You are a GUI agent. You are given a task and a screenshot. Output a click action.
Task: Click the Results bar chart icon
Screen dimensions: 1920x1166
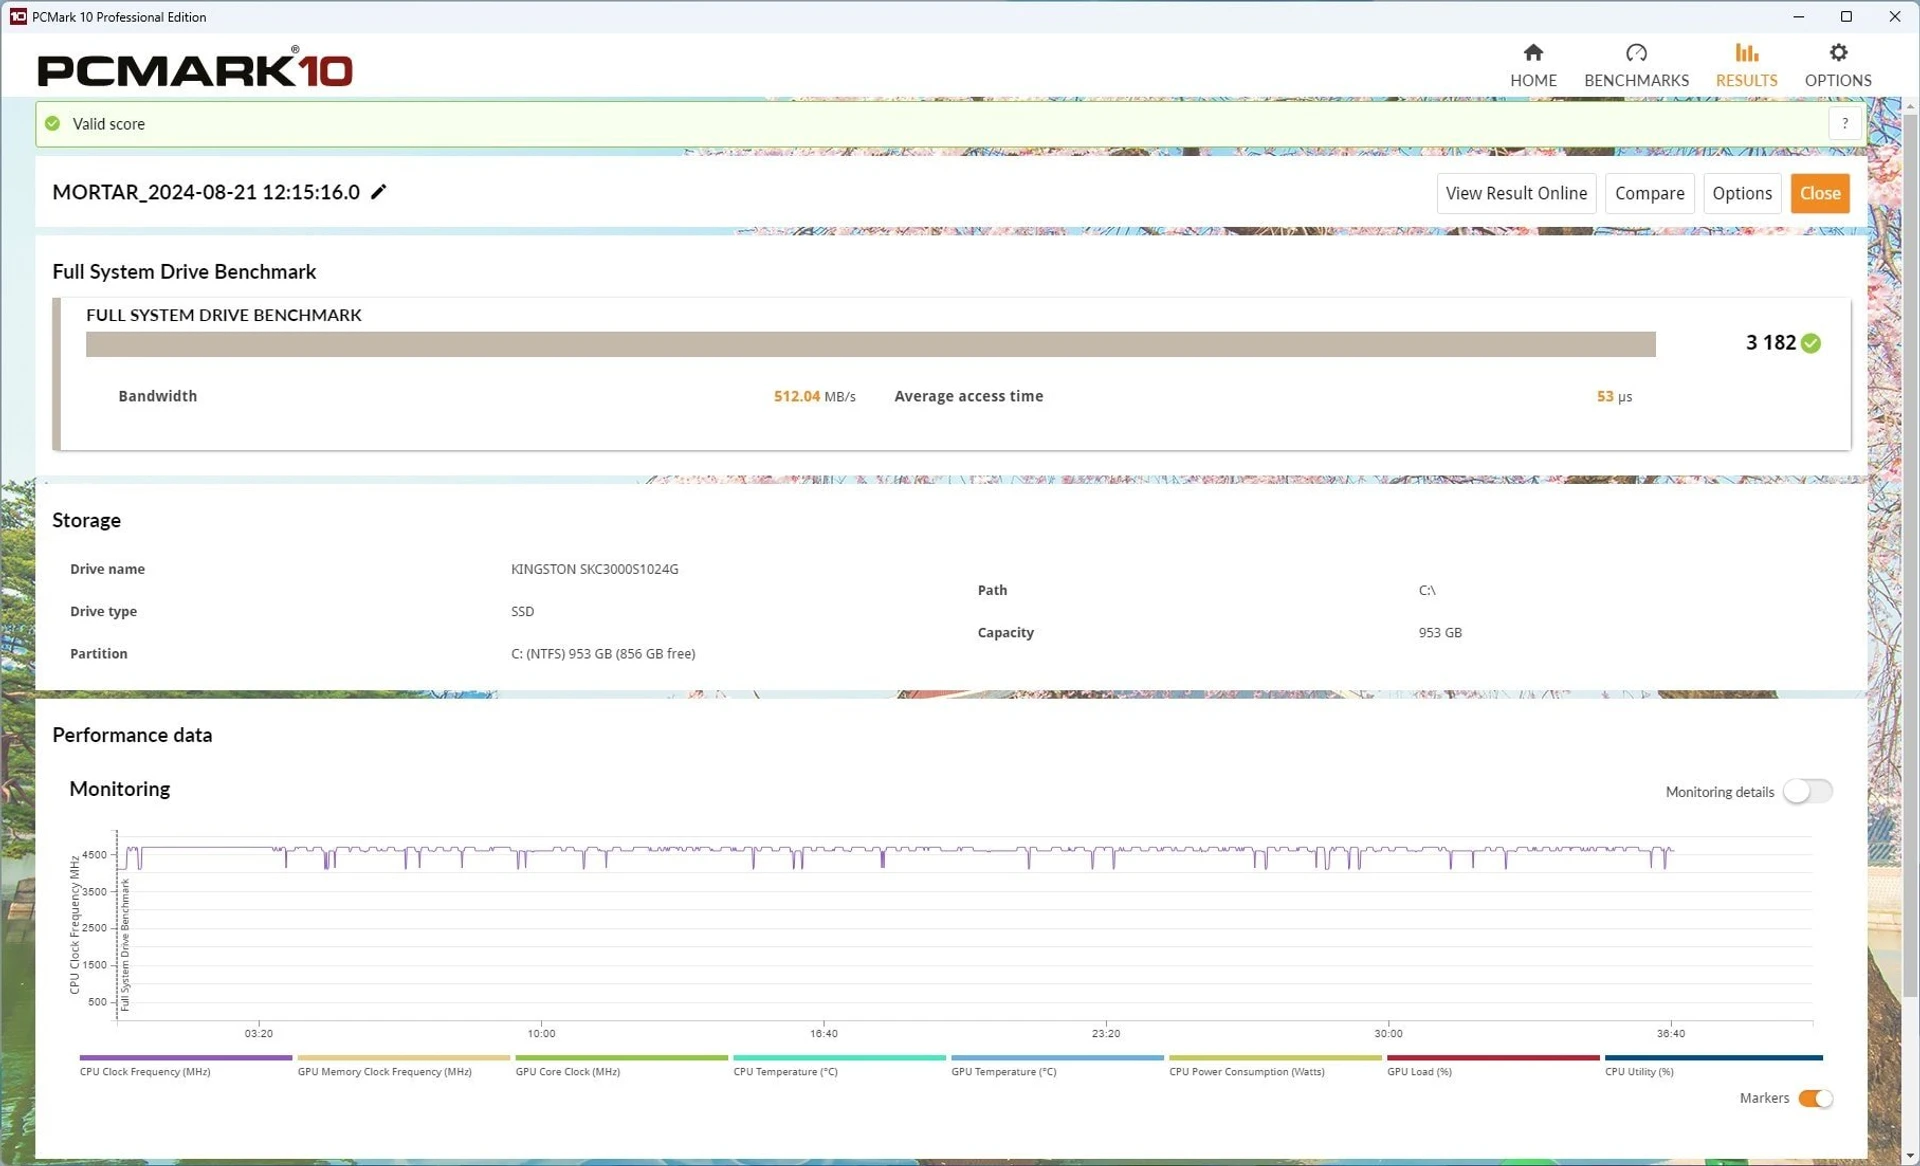point(1746,53)
